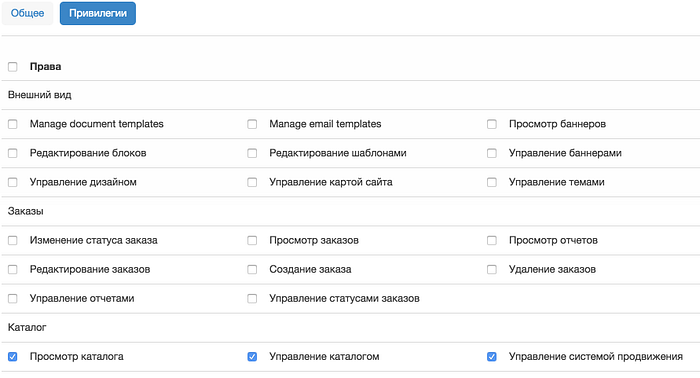Check the Создание заказа checkbox
The height and width of the screenshot is (378, 700).
(x=252, y=270)
